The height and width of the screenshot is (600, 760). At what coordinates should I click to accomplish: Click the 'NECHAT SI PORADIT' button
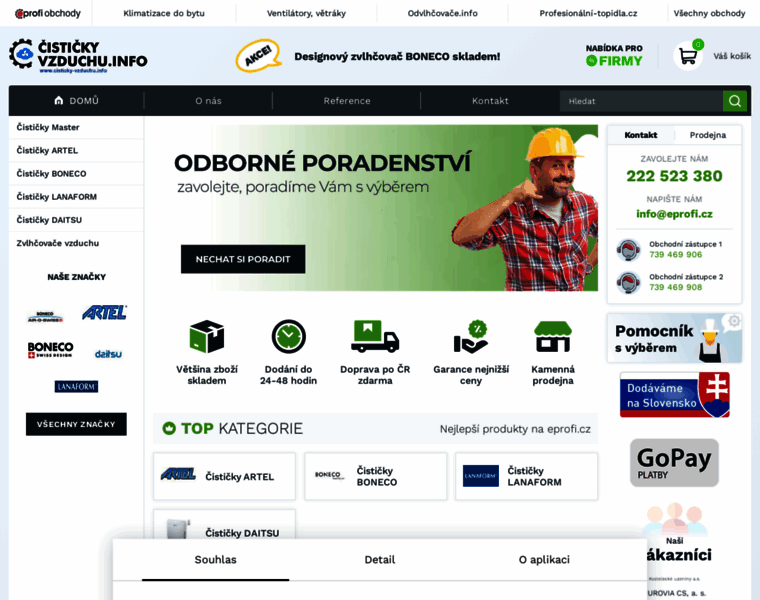click(x=243, y=259)
